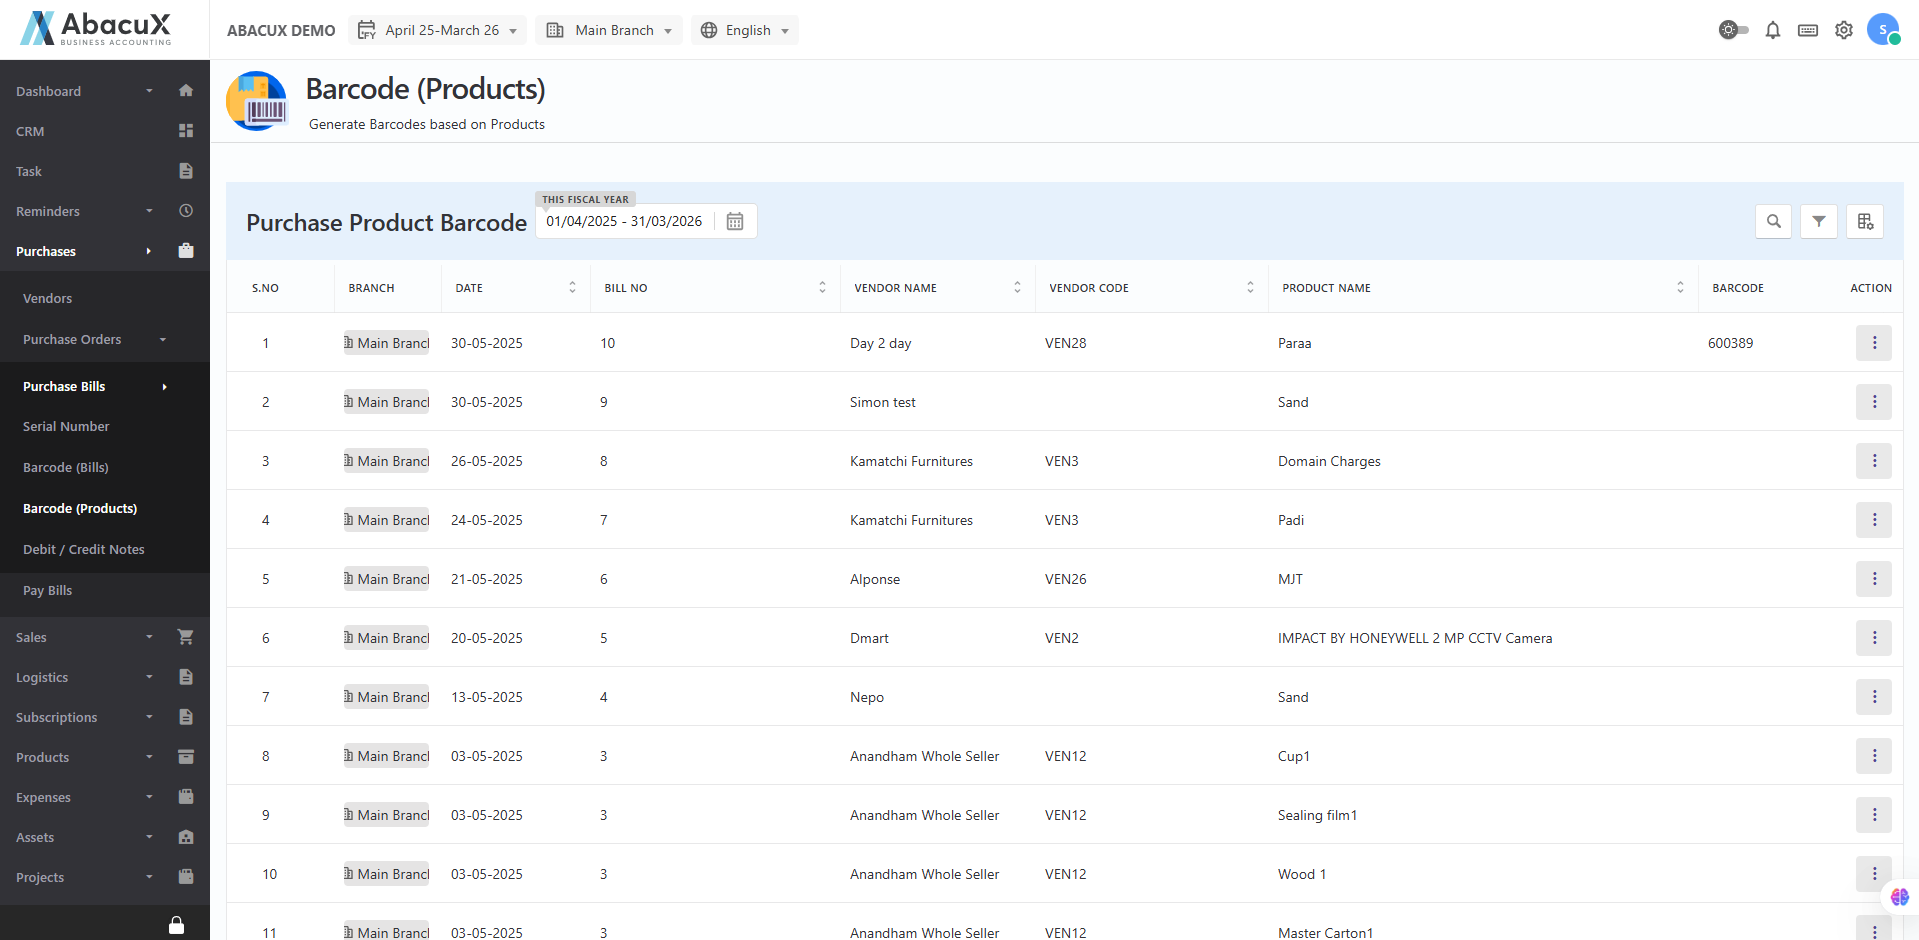Select Barcode (Bills) in sidebar
Image resolution: width=1919 pixels, height=940 pixels.
point(66,467)
